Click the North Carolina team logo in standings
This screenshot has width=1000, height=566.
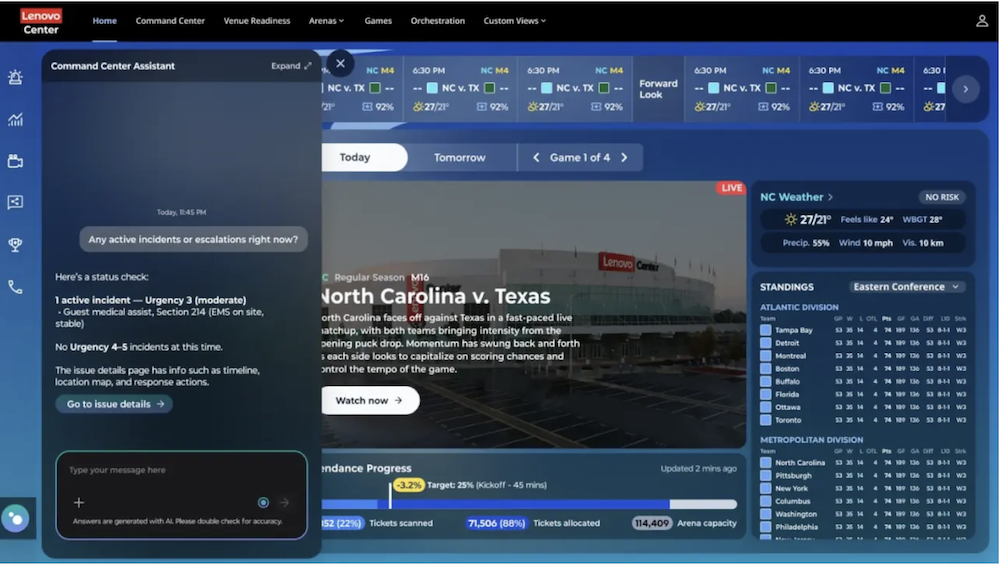pyautogui.click(x=765, y=463)
